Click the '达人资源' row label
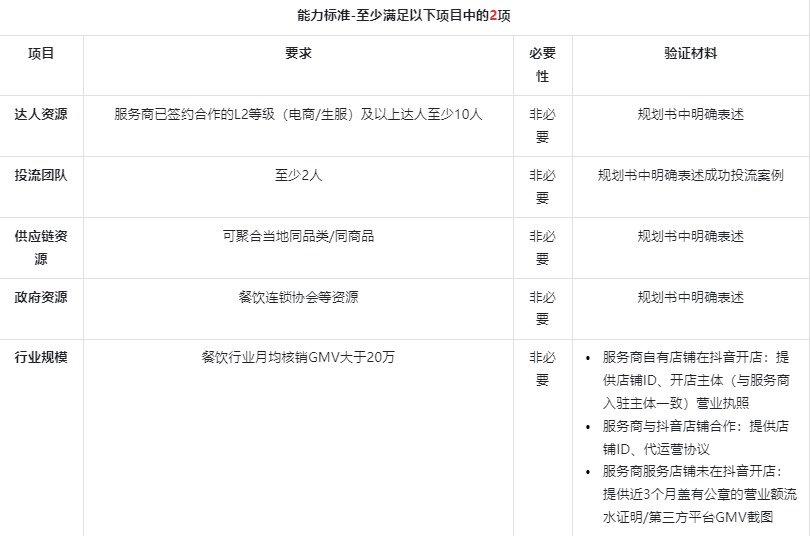 coord(41,114)
